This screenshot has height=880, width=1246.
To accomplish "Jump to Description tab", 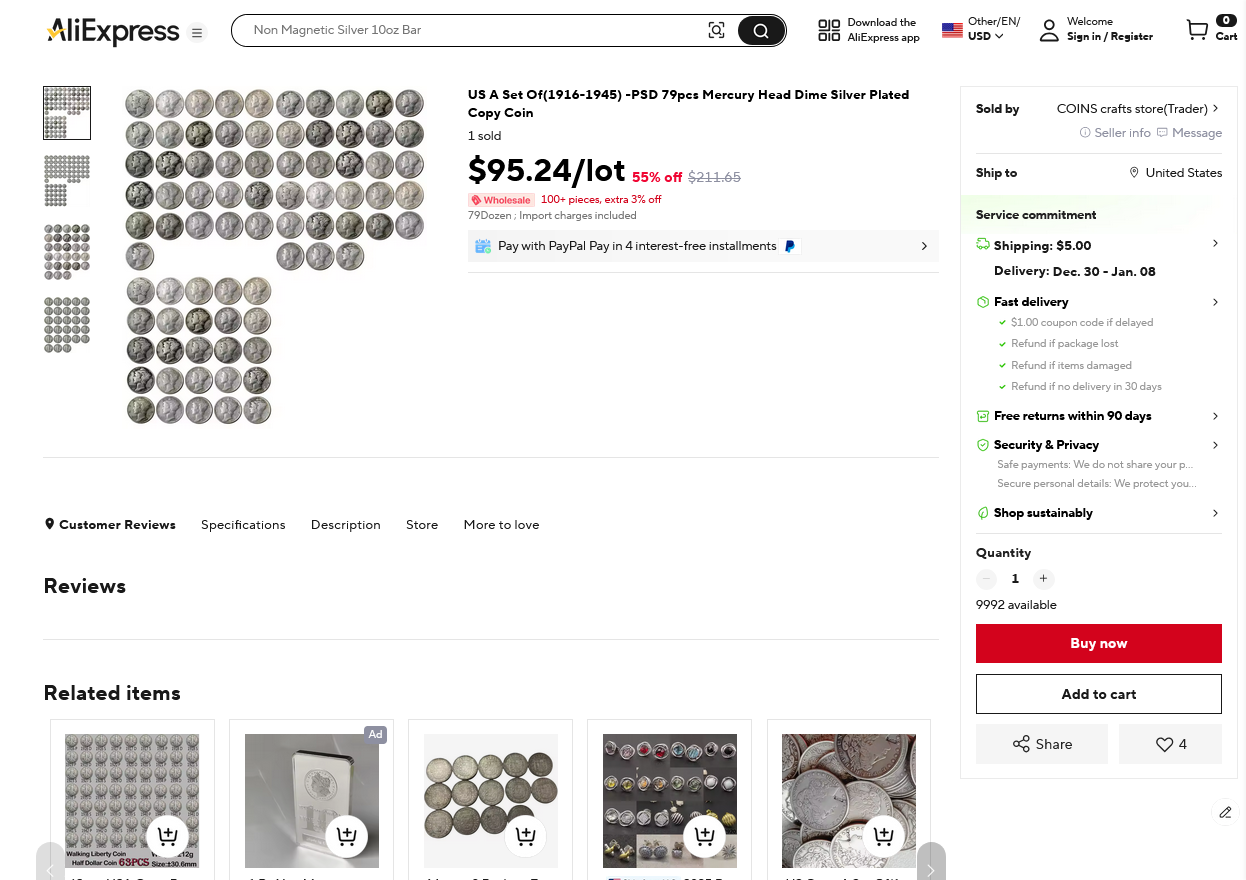I will coord(346,525).
